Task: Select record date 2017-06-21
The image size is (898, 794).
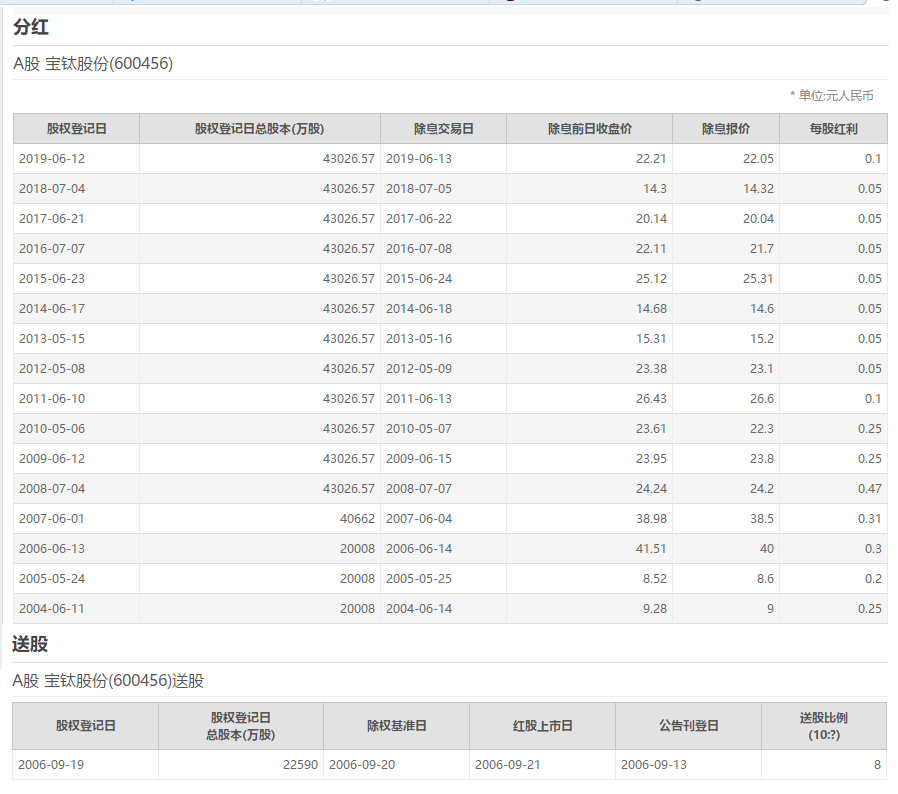Action: point(52,219)
